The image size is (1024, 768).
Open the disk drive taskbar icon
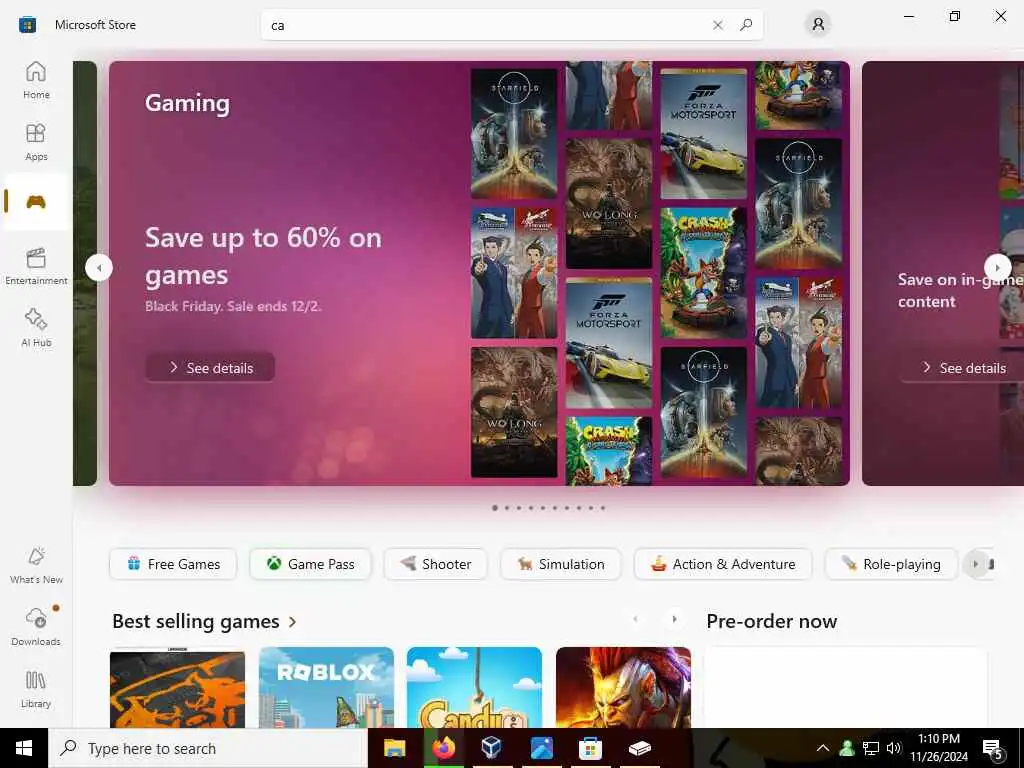[639, 748]
